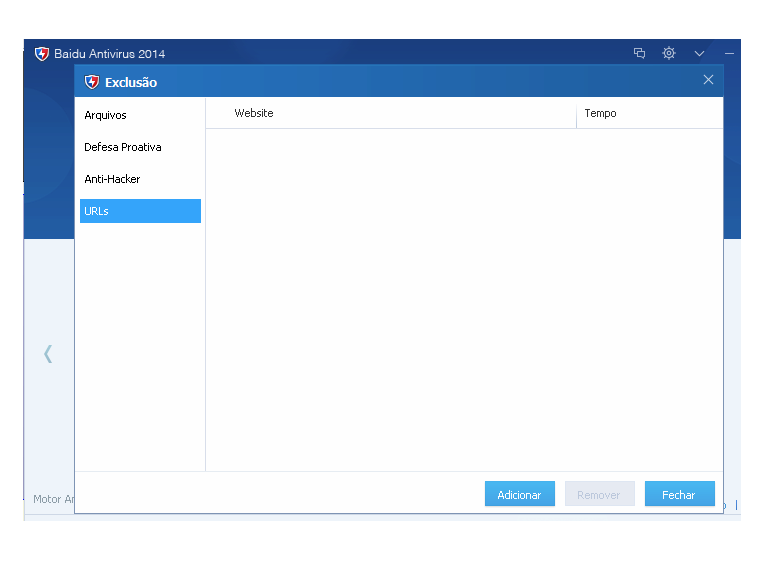Click the Exclusão dialog shield icon

[x=91, y=82]
